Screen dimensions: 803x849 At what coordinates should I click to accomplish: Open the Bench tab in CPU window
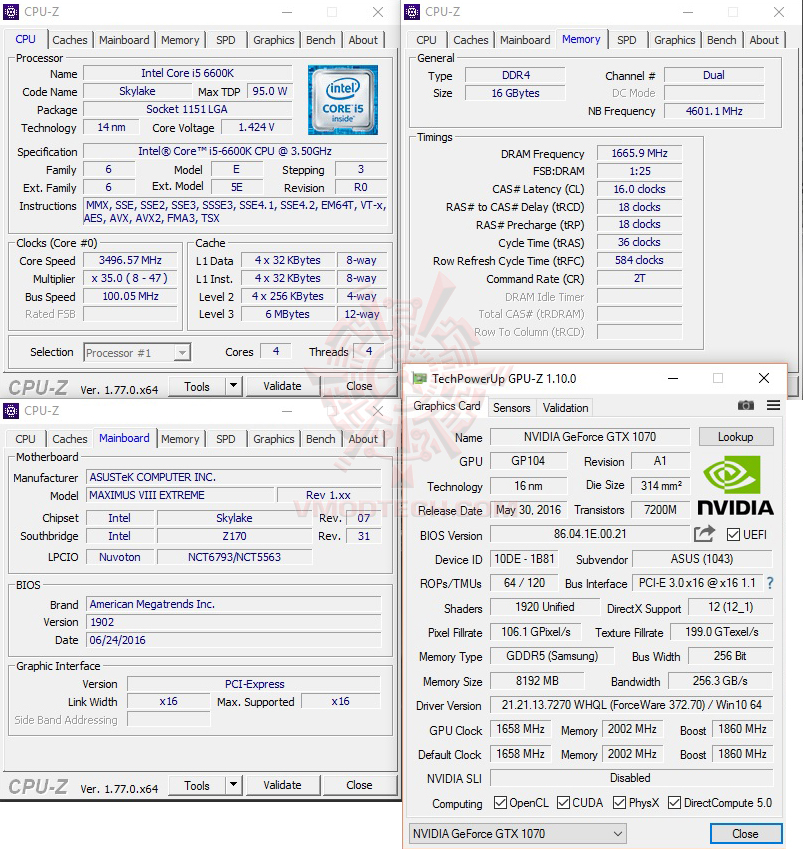coord(321,40)
